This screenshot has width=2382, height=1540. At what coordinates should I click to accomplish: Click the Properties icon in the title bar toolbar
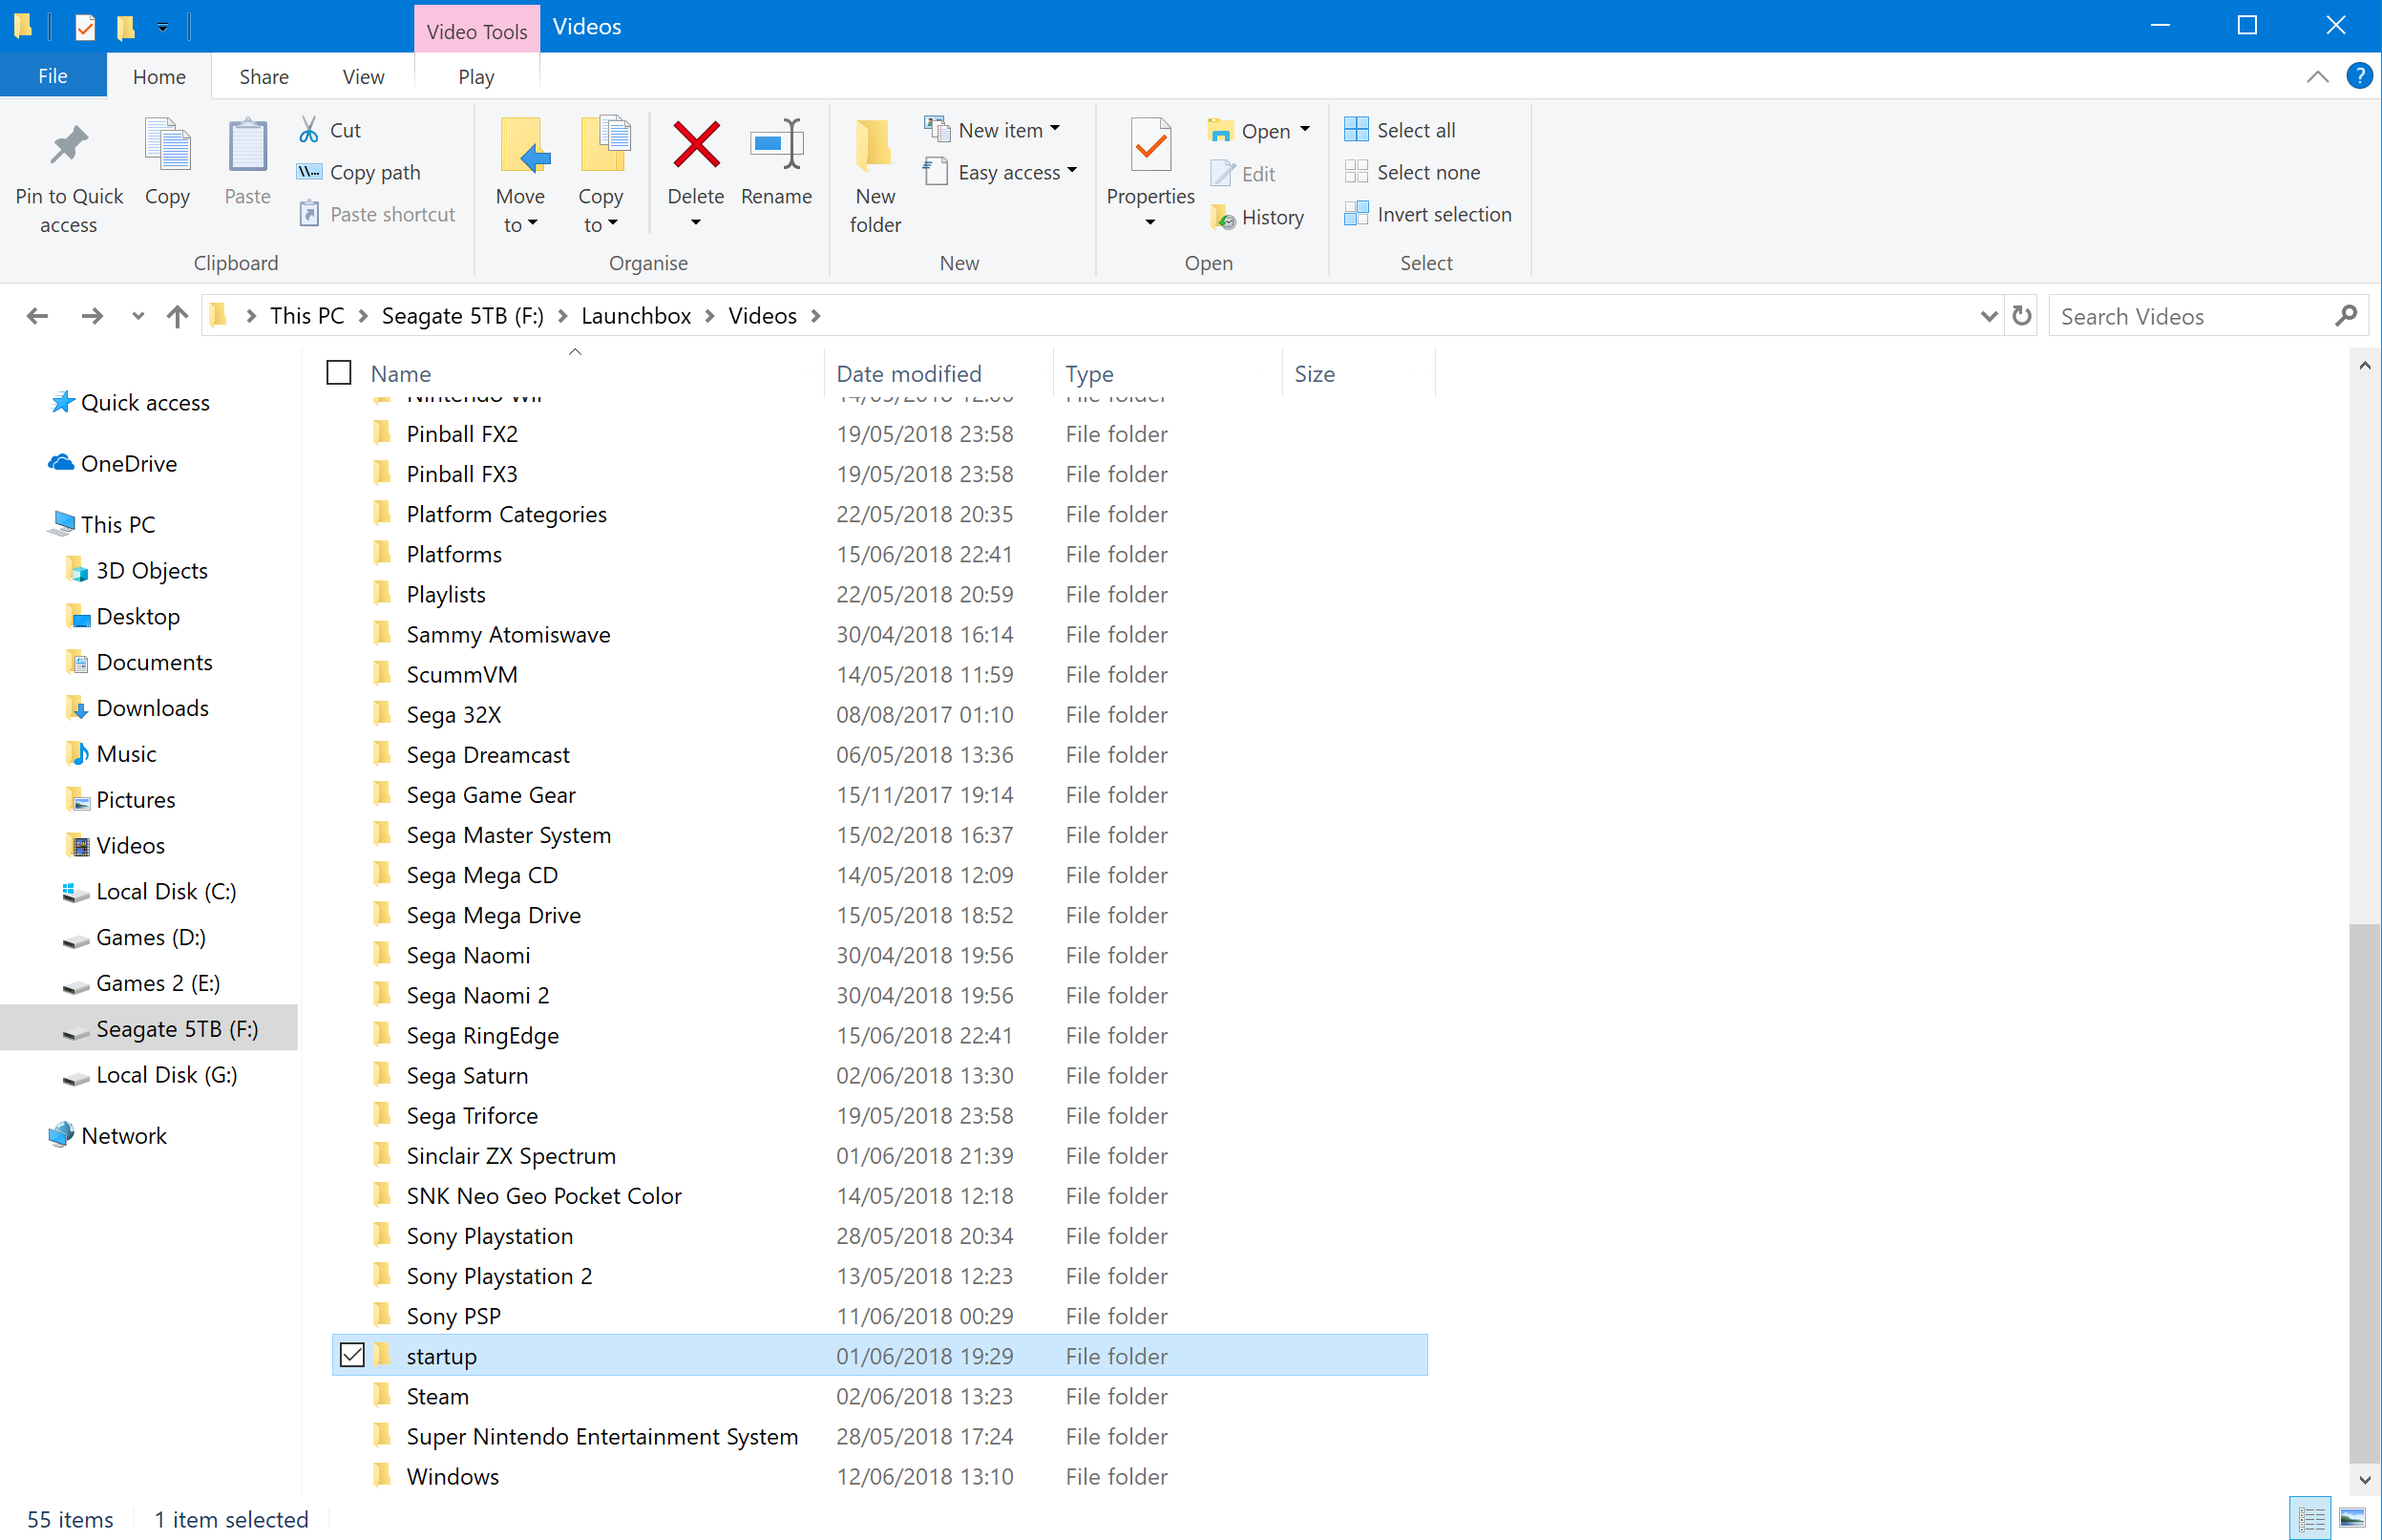(85, 27)
